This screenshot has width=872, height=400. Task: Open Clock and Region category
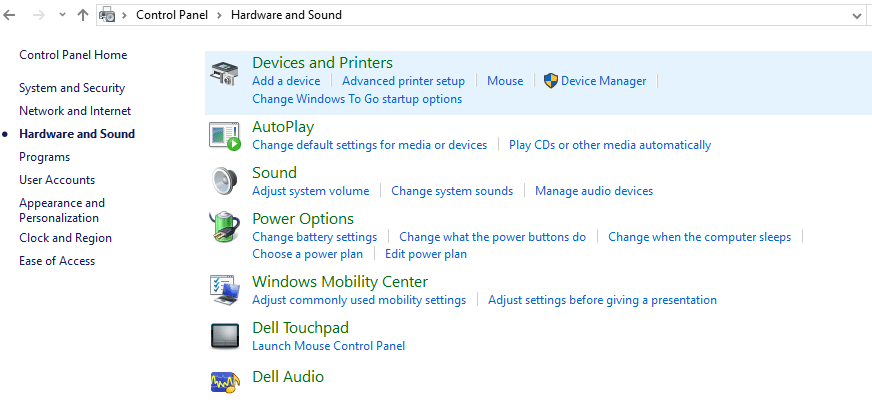[65, 238]
